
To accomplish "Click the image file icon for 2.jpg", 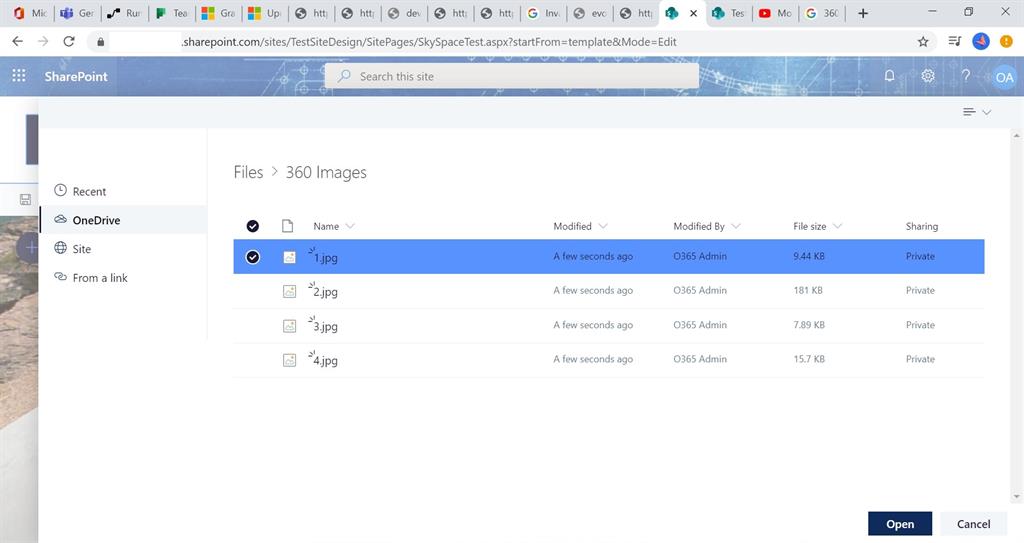I will click(289, 291).
